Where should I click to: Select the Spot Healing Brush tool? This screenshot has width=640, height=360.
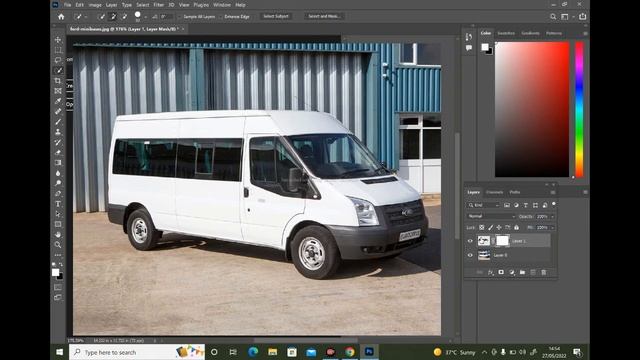click(58, 111)
